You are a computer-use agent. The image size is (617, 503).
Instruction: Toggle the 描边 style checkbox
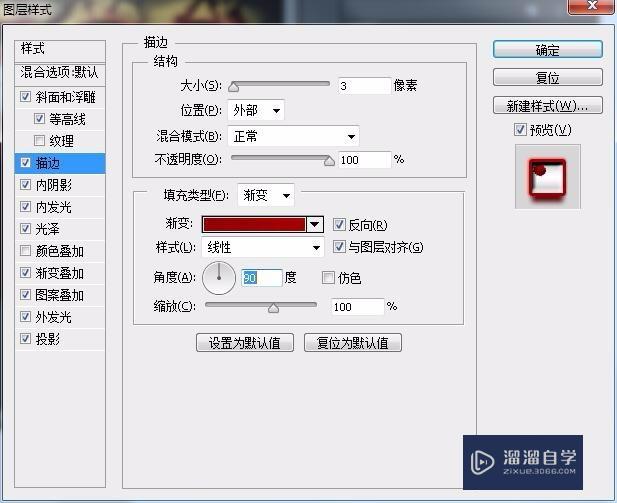[26, 163]
